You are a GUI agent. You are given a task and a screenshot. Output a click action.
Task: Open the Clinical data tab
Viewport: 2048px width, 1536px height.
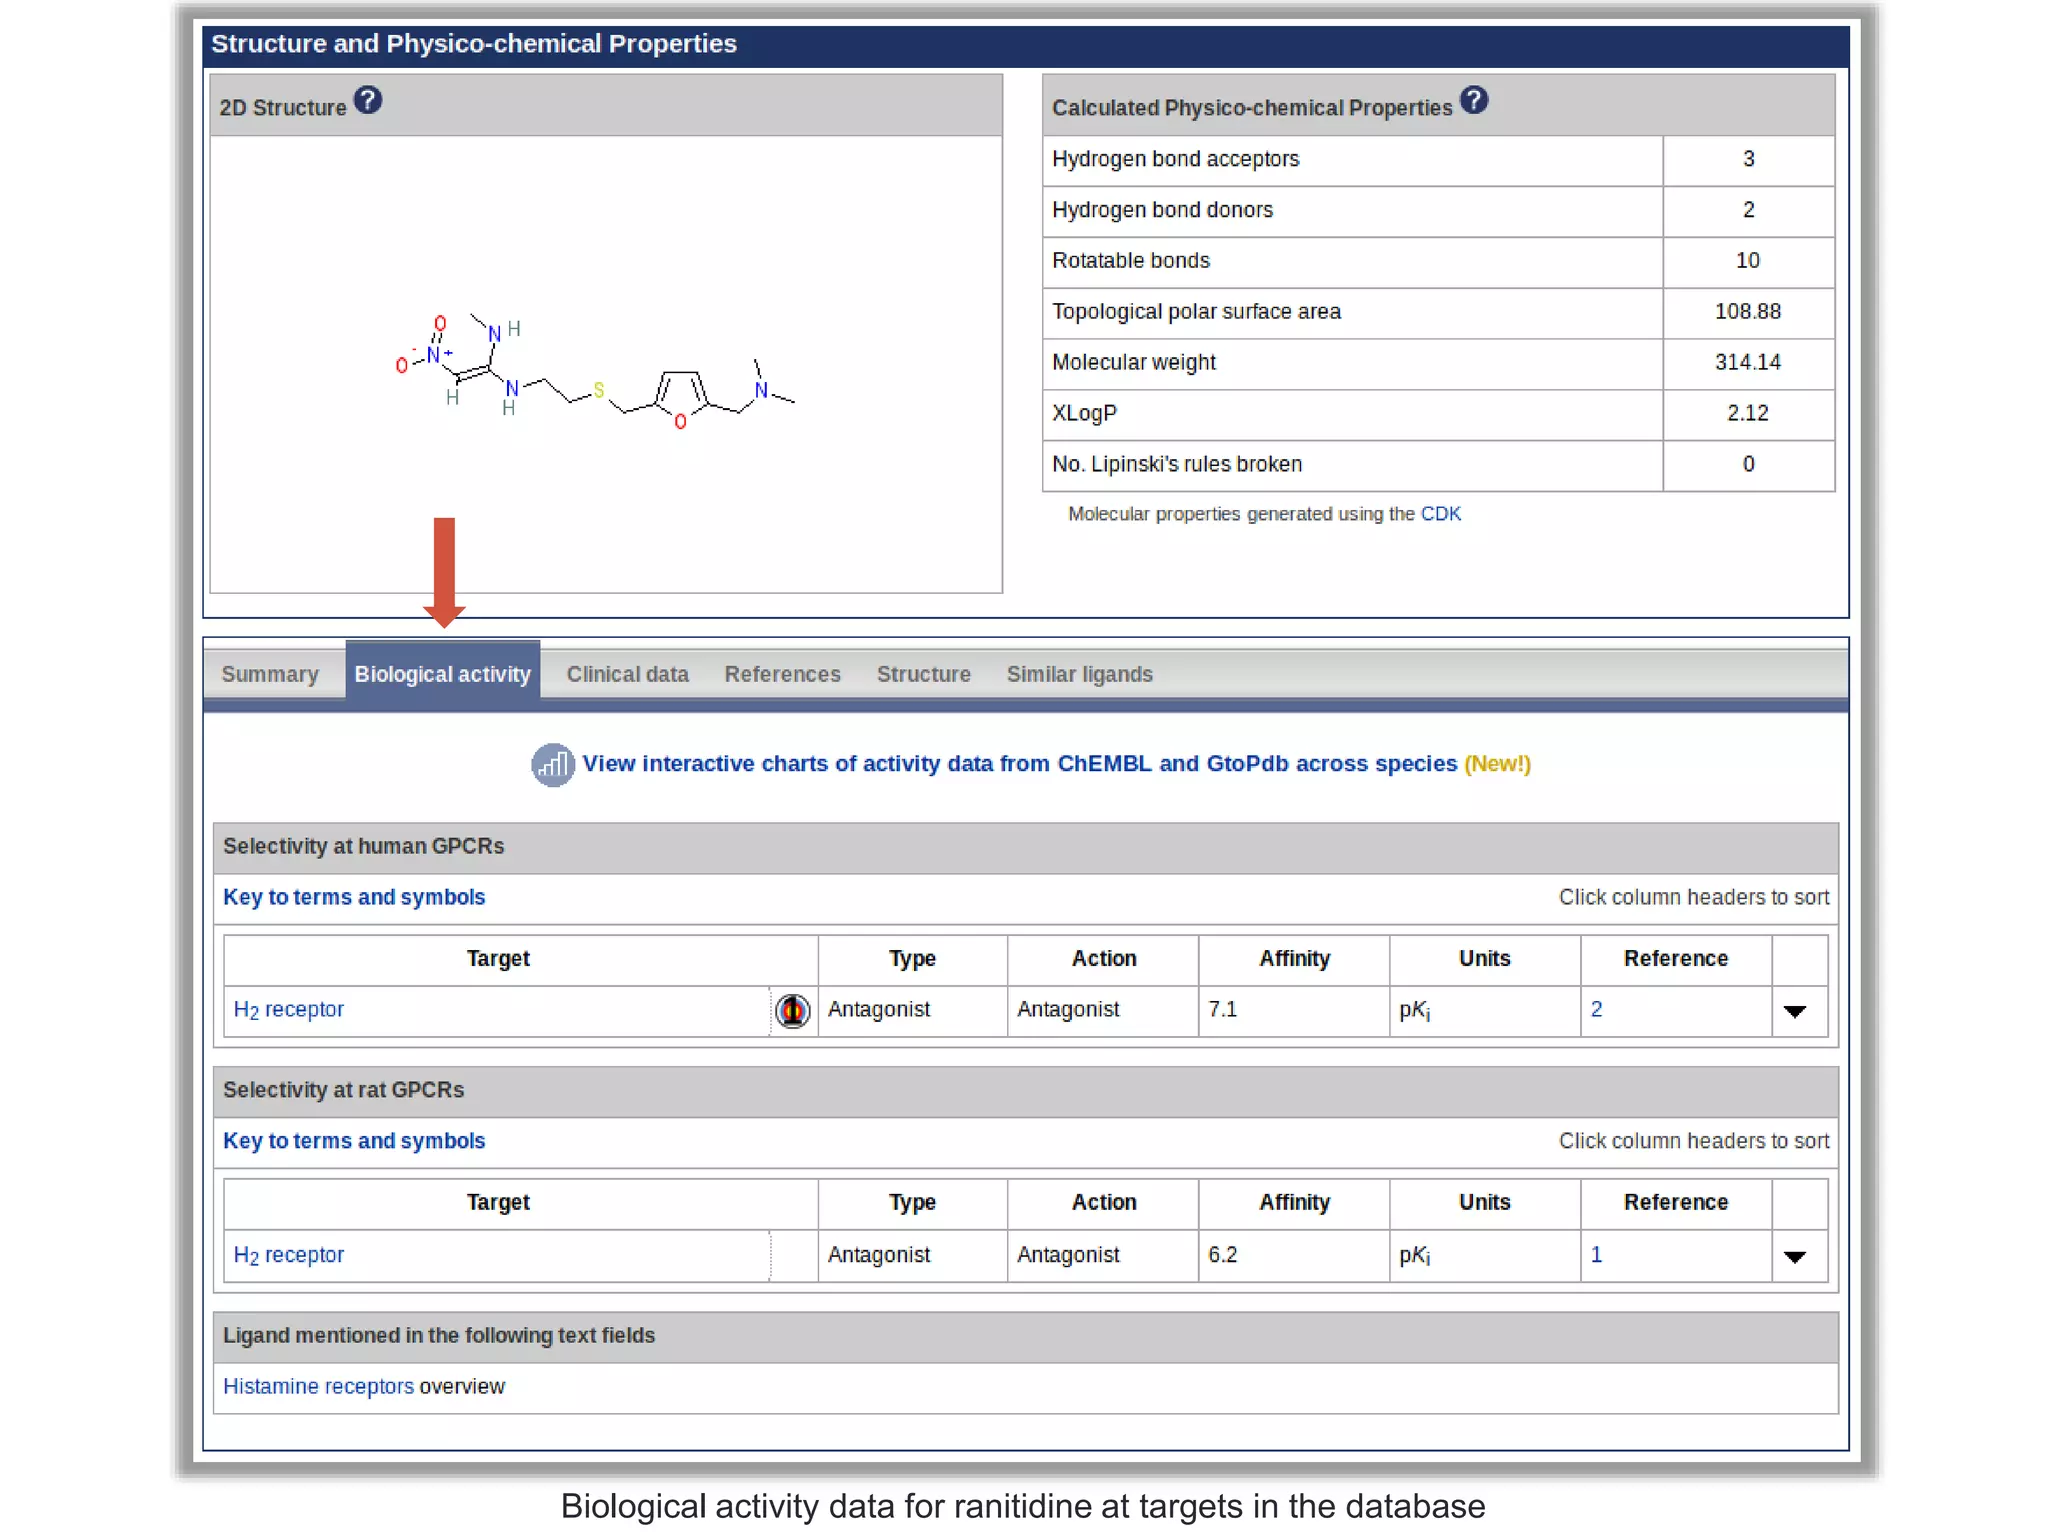pyautogui.click(x=628, y=674)
